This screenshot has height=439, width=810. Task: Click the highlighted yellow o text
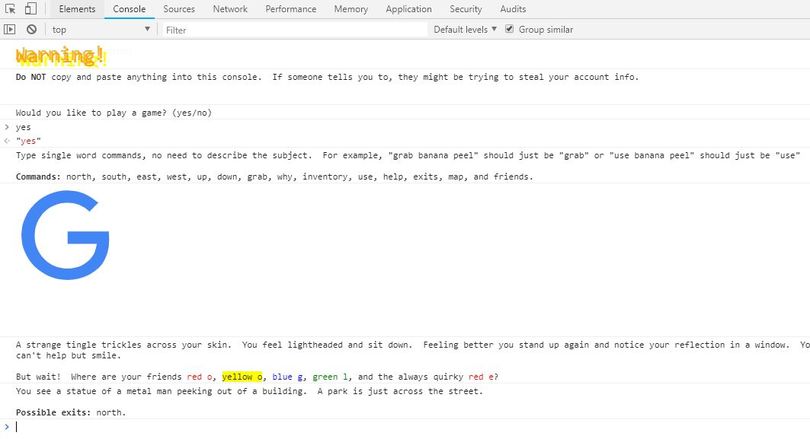(242, 377)
